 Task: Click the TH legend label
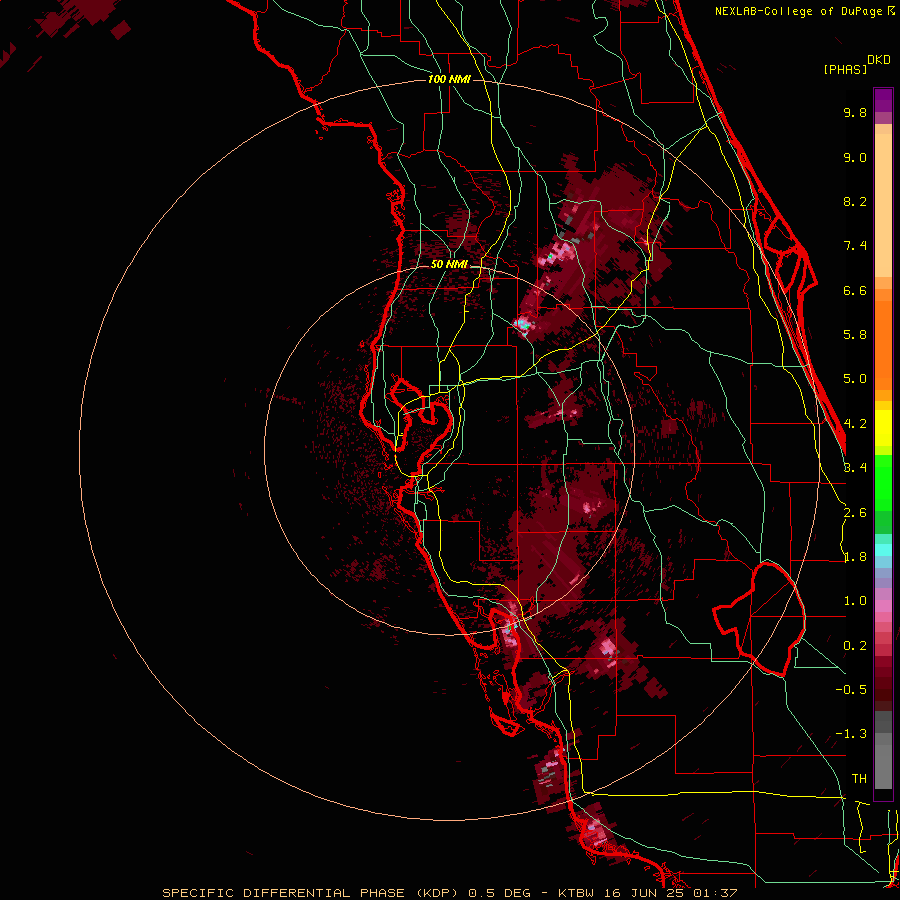point(859,779)
